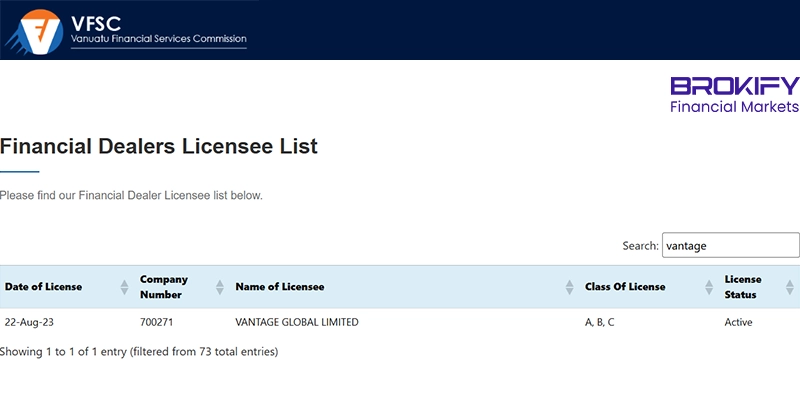Sort table by Company Number header
The width and height of the screenshot is (800, 400).
(x=164, y=287)
